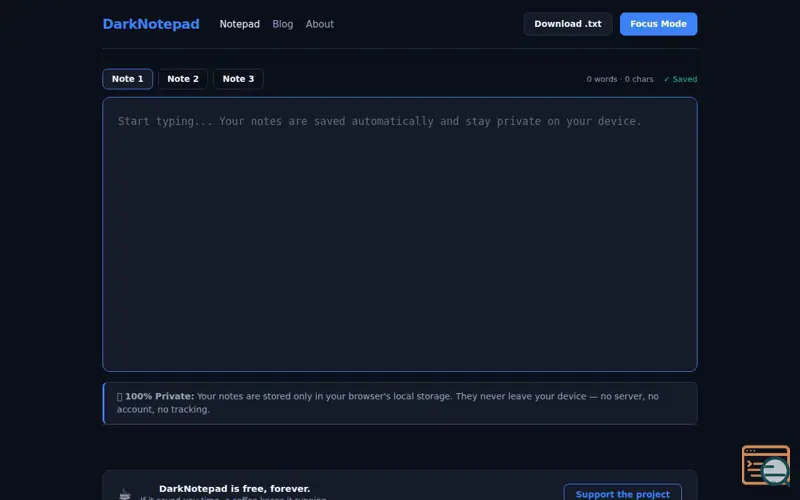Click the DarkNotepad logo

coord(151,24)
